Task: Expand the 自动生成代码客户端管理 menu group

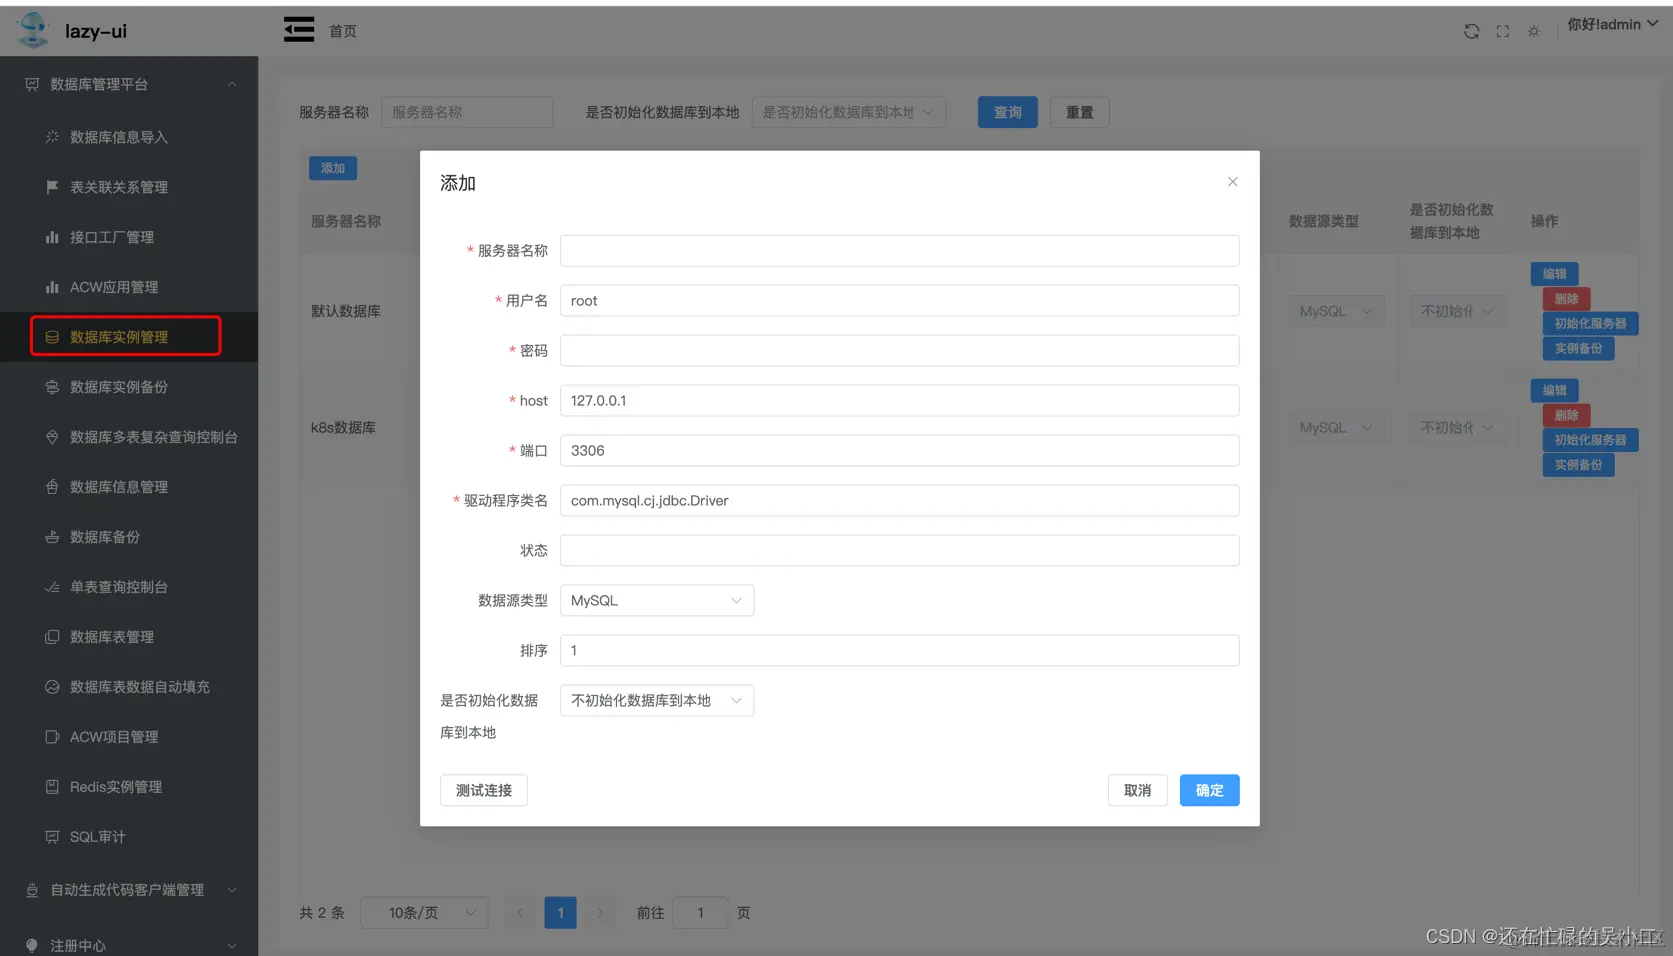Action: [232, 889]
